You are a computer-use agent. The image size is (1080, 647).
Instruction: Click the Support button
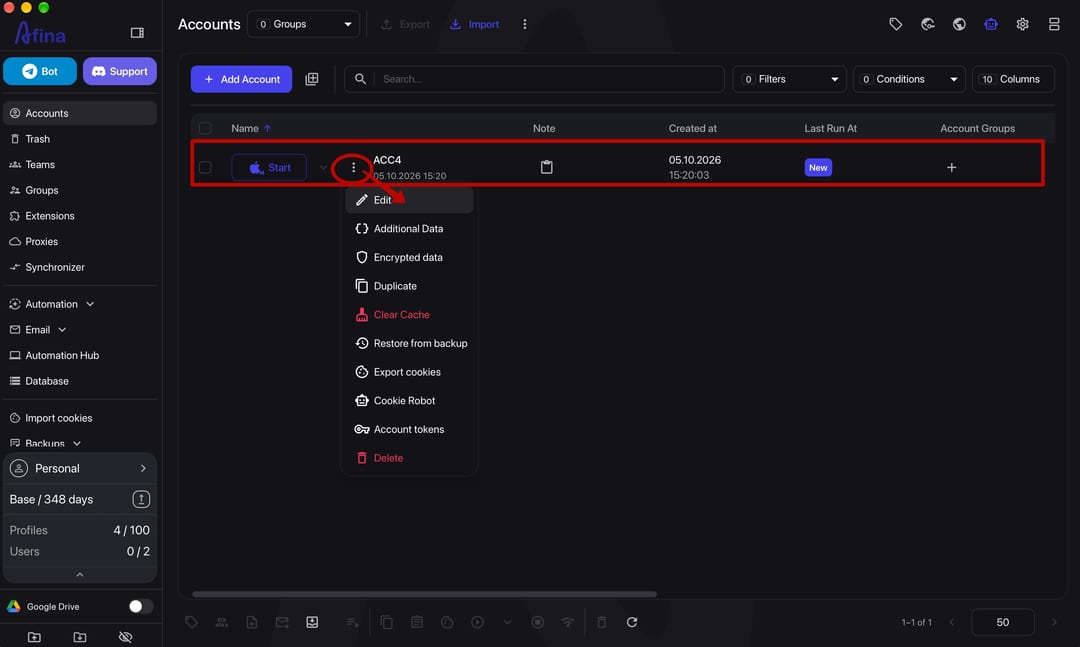120,71
